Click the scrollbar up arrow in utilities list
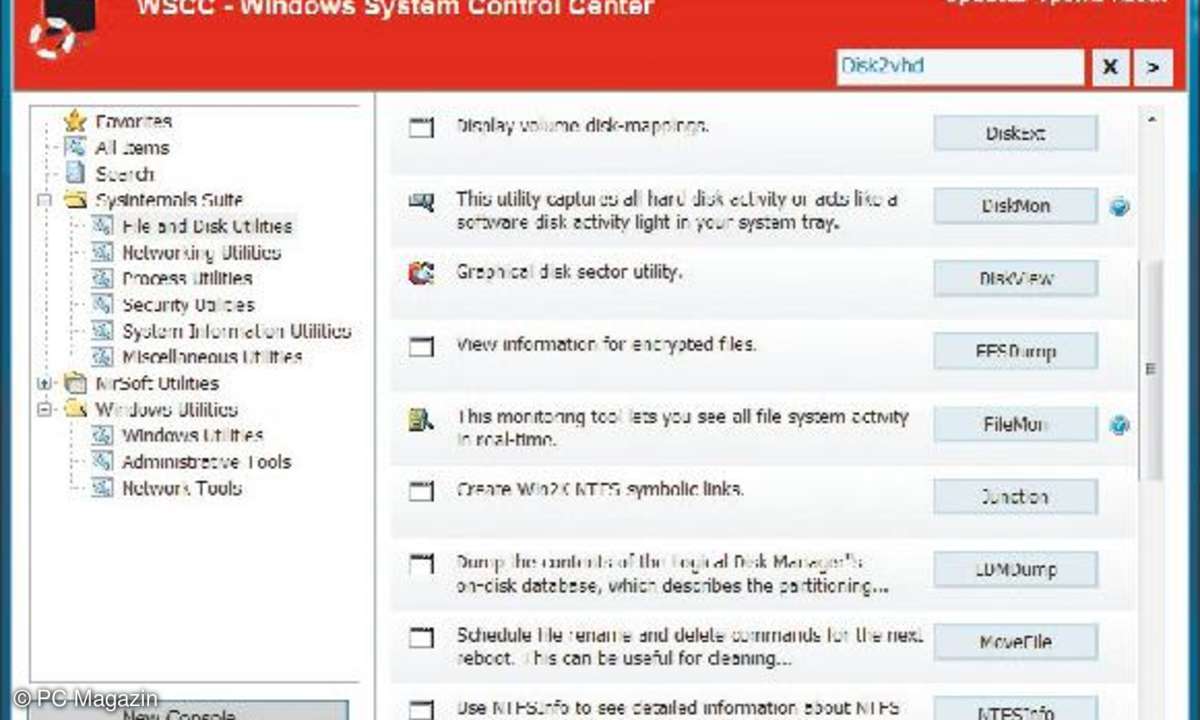1200x720 pixels. point(1151,120)
